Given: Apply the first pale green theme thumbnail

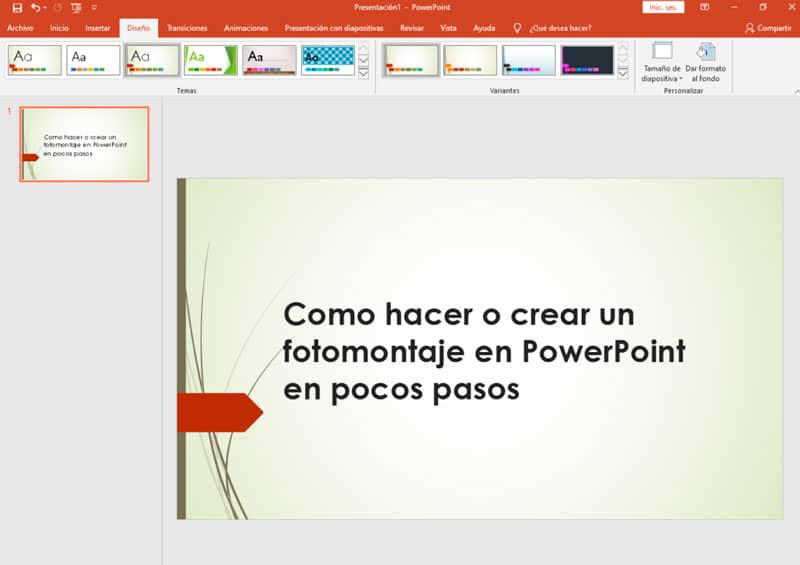Looking at the screenshot, I should [35, 60].
